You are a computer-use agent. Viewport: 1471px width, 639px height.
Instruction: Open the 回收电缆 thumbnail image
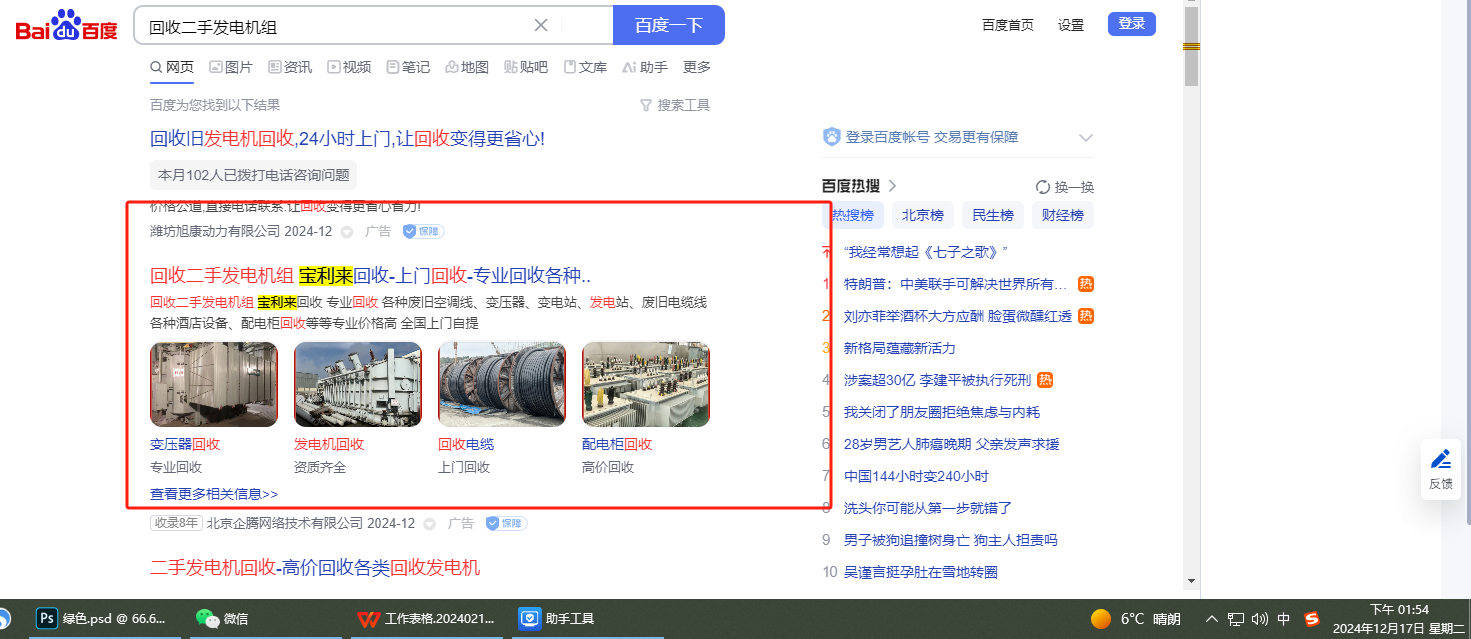pyautogui.click(x=502, y=385)
